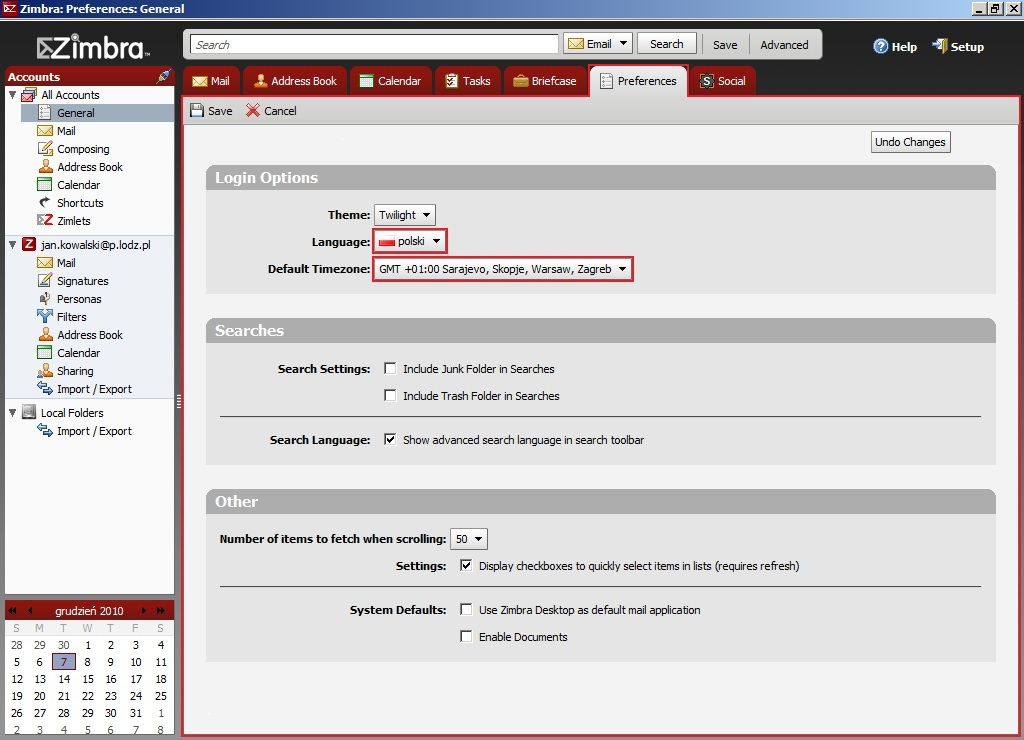Click in the Search text field
Image resolution: width=1024 pixels, height=740 pixels.
tap(374, 44)
